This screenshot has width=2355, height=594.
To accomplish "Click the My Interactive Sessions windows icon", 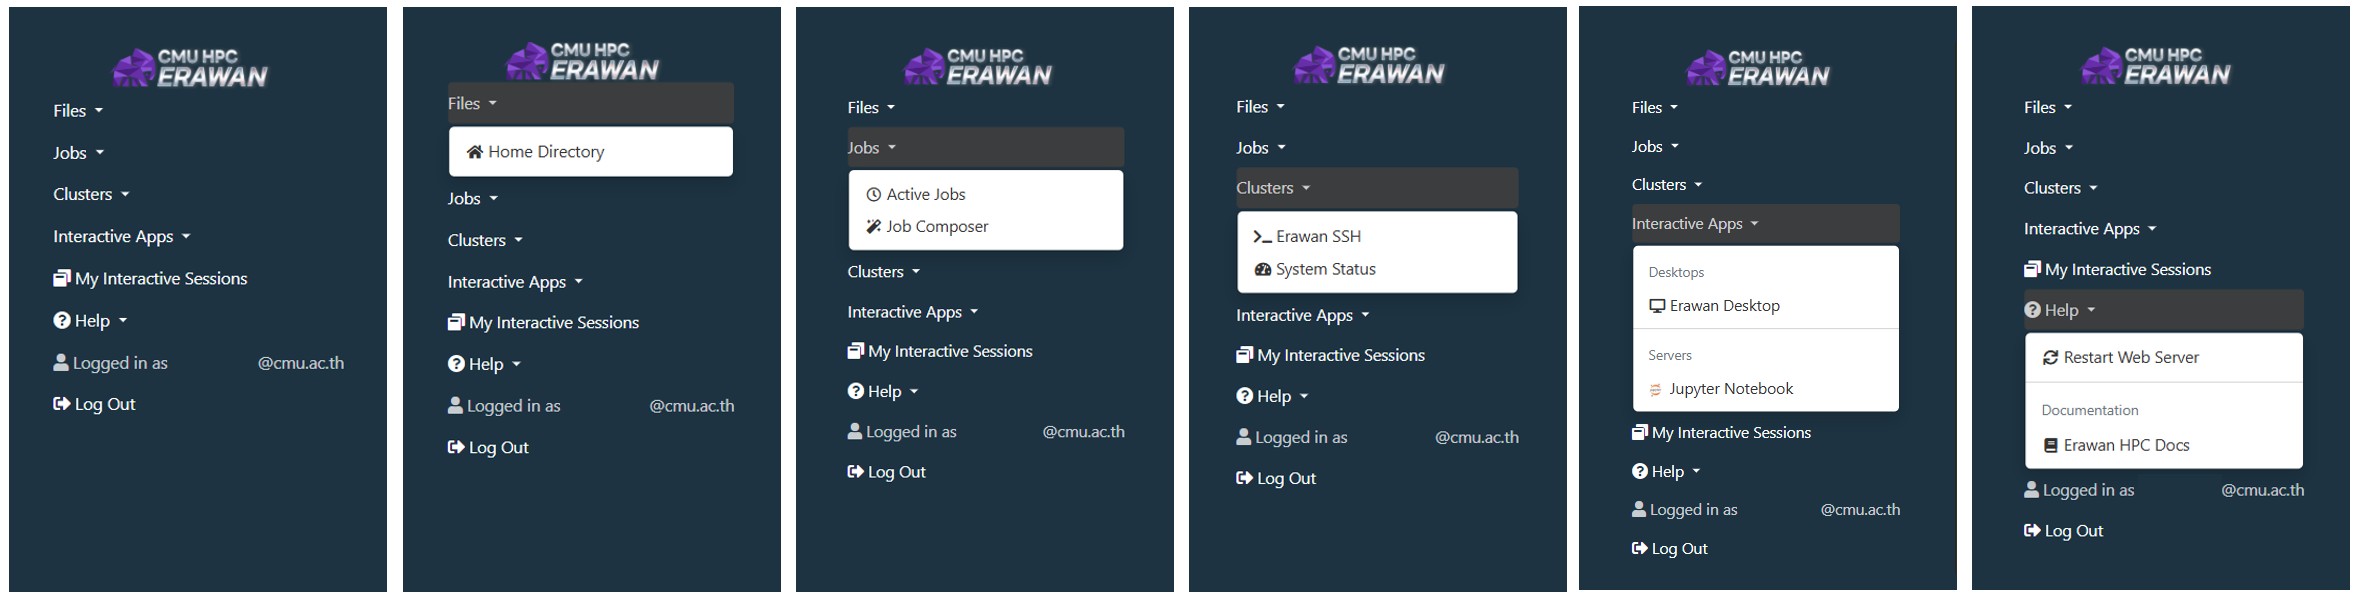I will click(62, 278).
